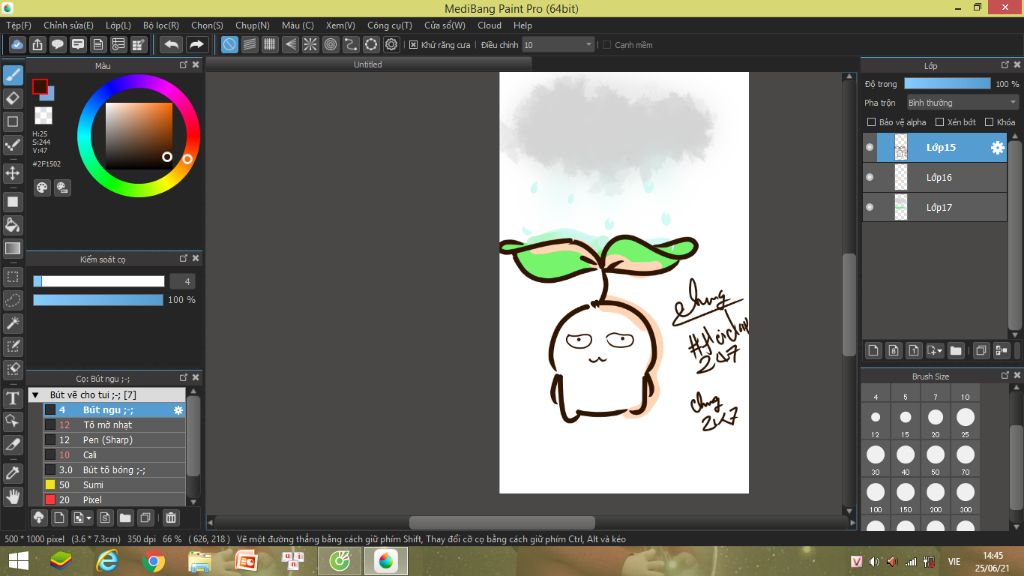1024x576 pixels.
Task: Select the Pen (Sharp) brush
Action: pyautogui.click(x=114, y=440)
